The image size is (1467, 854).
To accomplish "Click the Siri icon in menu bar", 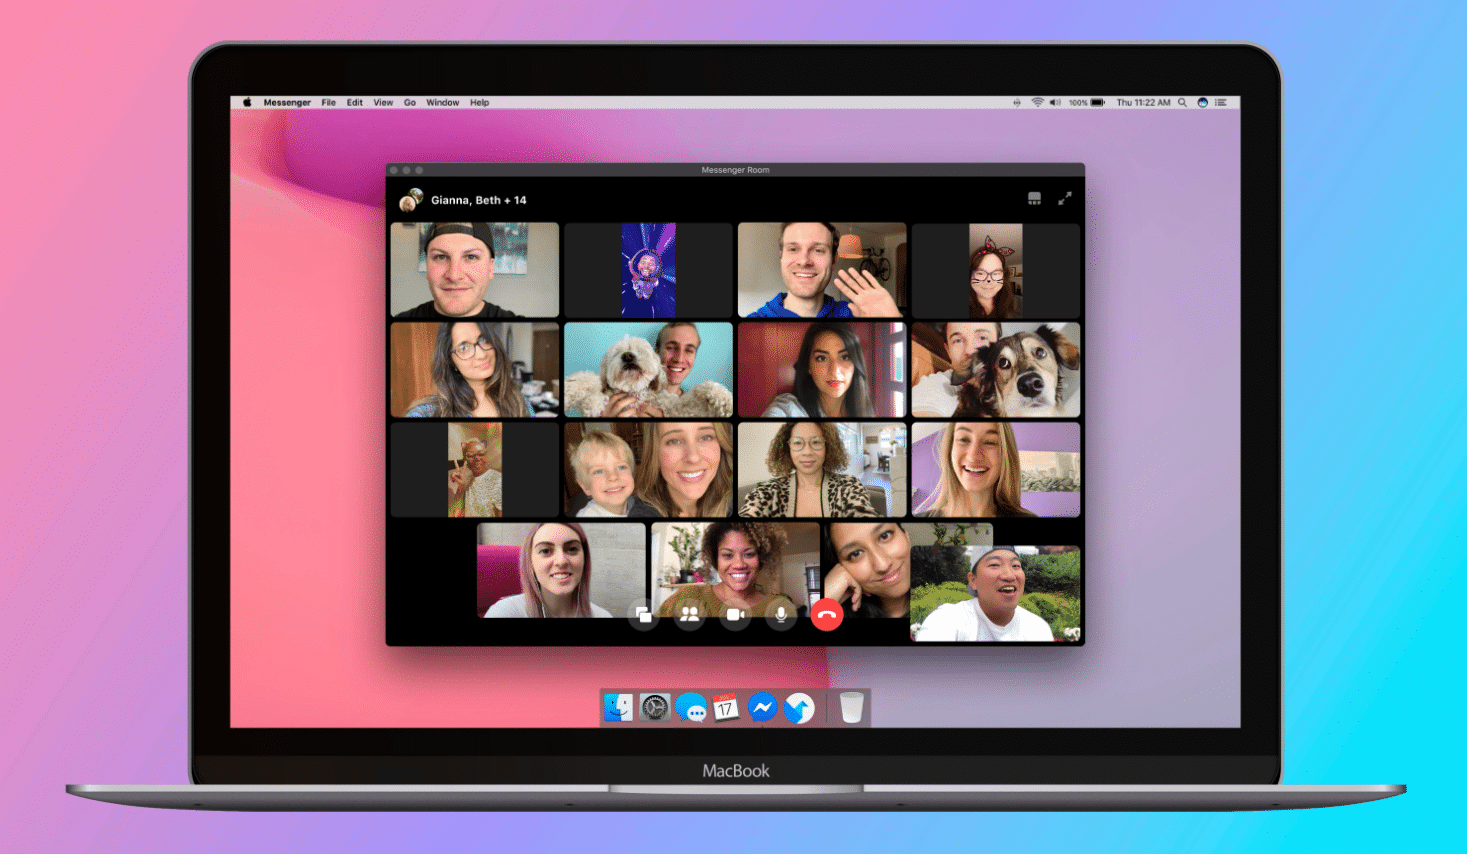I will click(x=1203, y=102).
